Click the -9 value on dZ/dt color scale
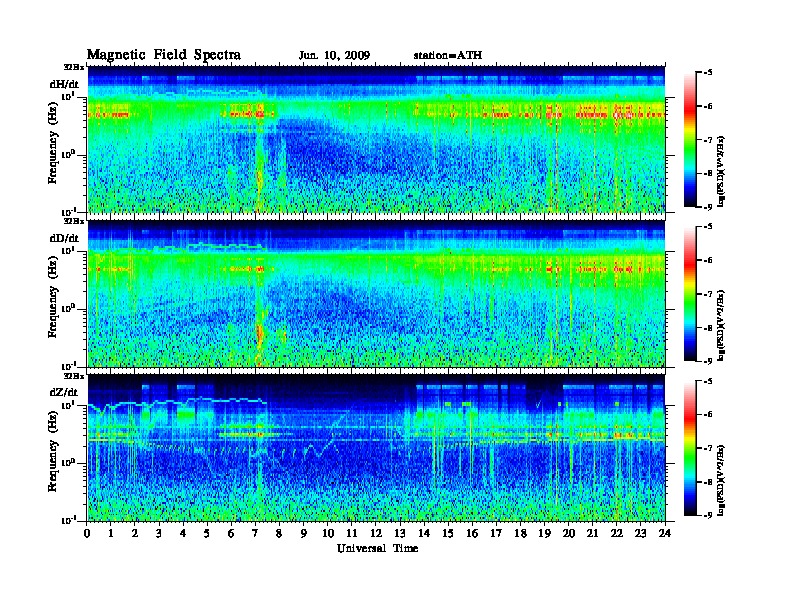This screenshot has width=792, height=612. [x=708, y=515]
